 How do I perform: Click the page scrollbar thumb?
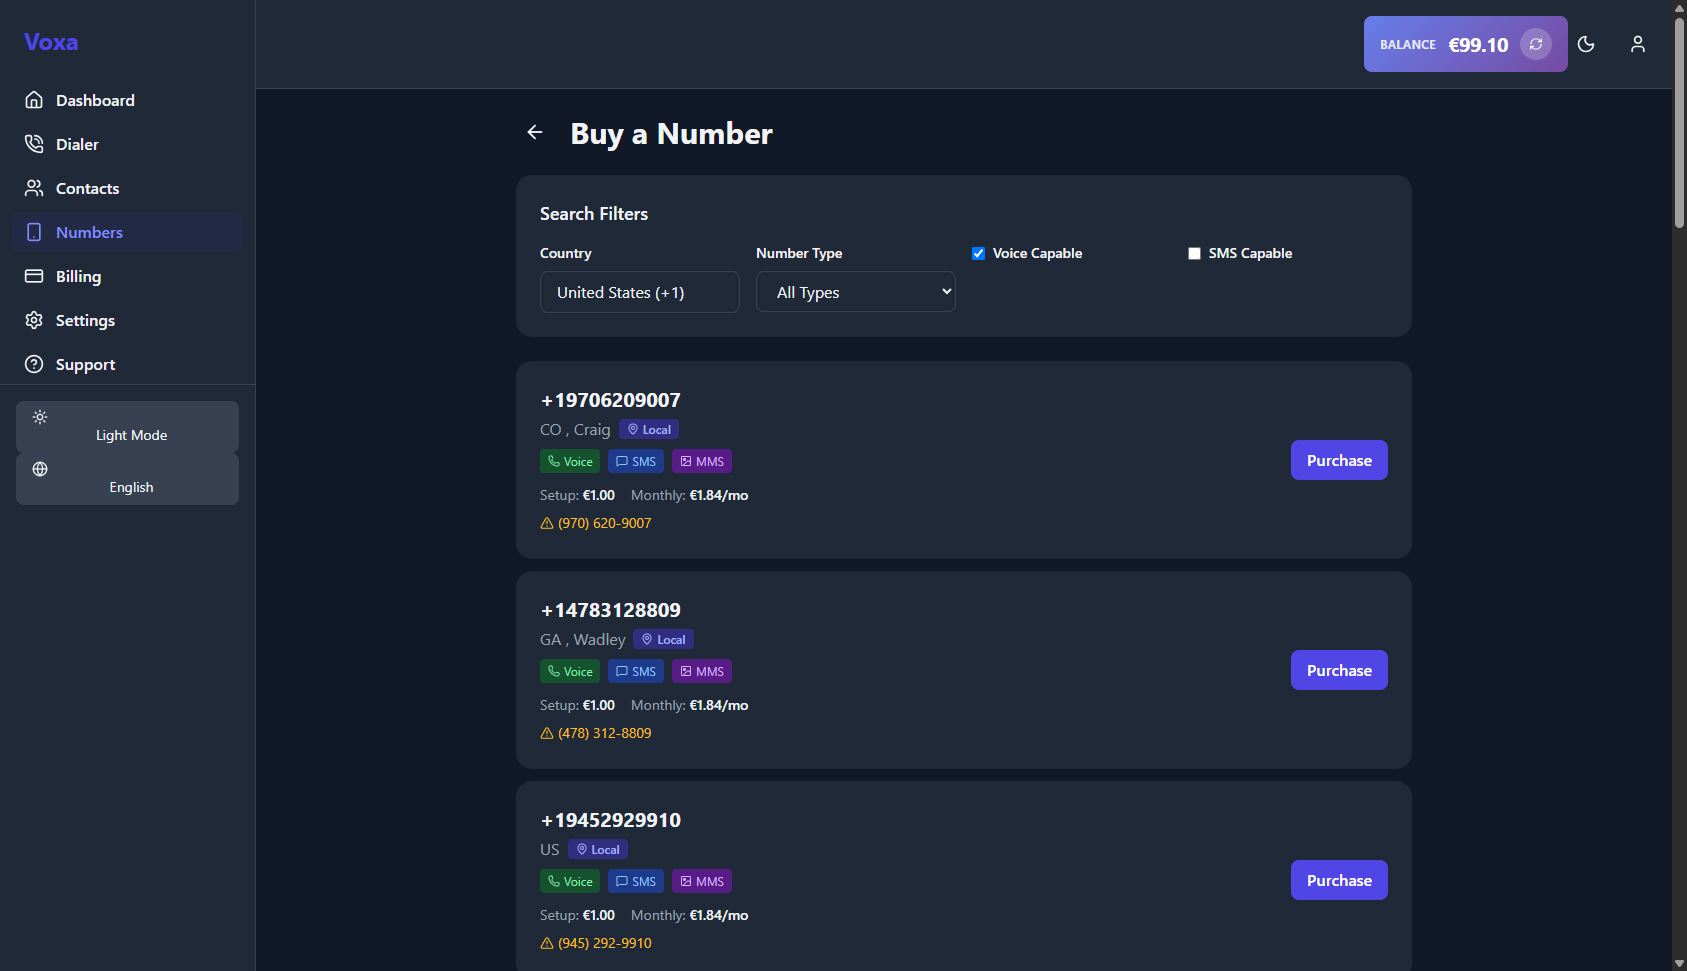[x=1679, y=122]
